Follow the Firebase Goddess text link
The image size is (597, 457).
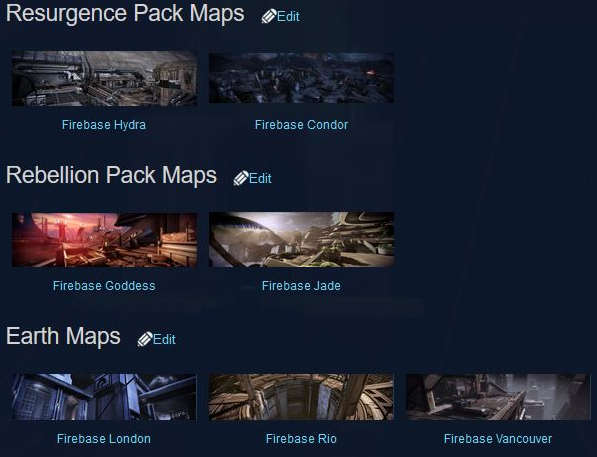[104, 286]
